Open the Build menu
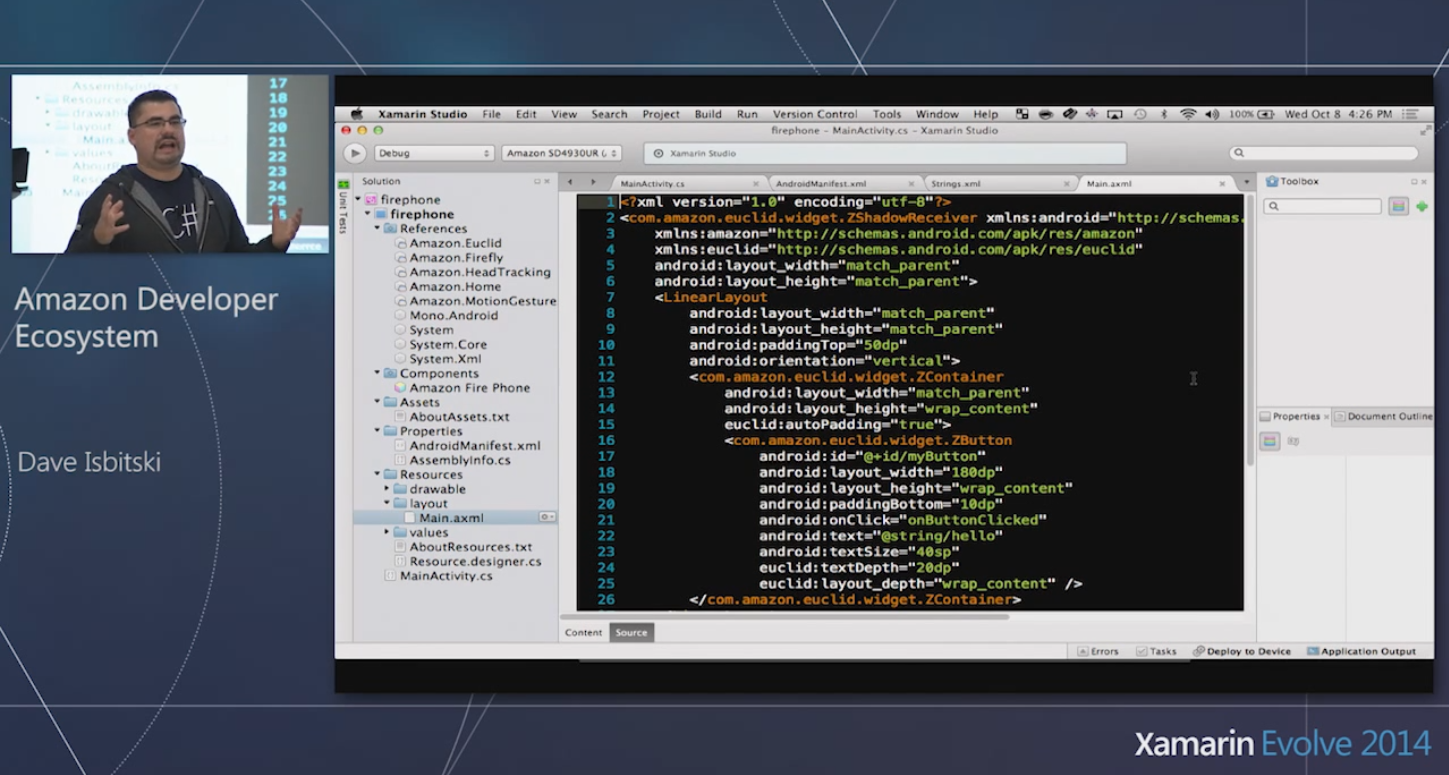Screen dimensions: 1449x775 click(x=707, y=114)
